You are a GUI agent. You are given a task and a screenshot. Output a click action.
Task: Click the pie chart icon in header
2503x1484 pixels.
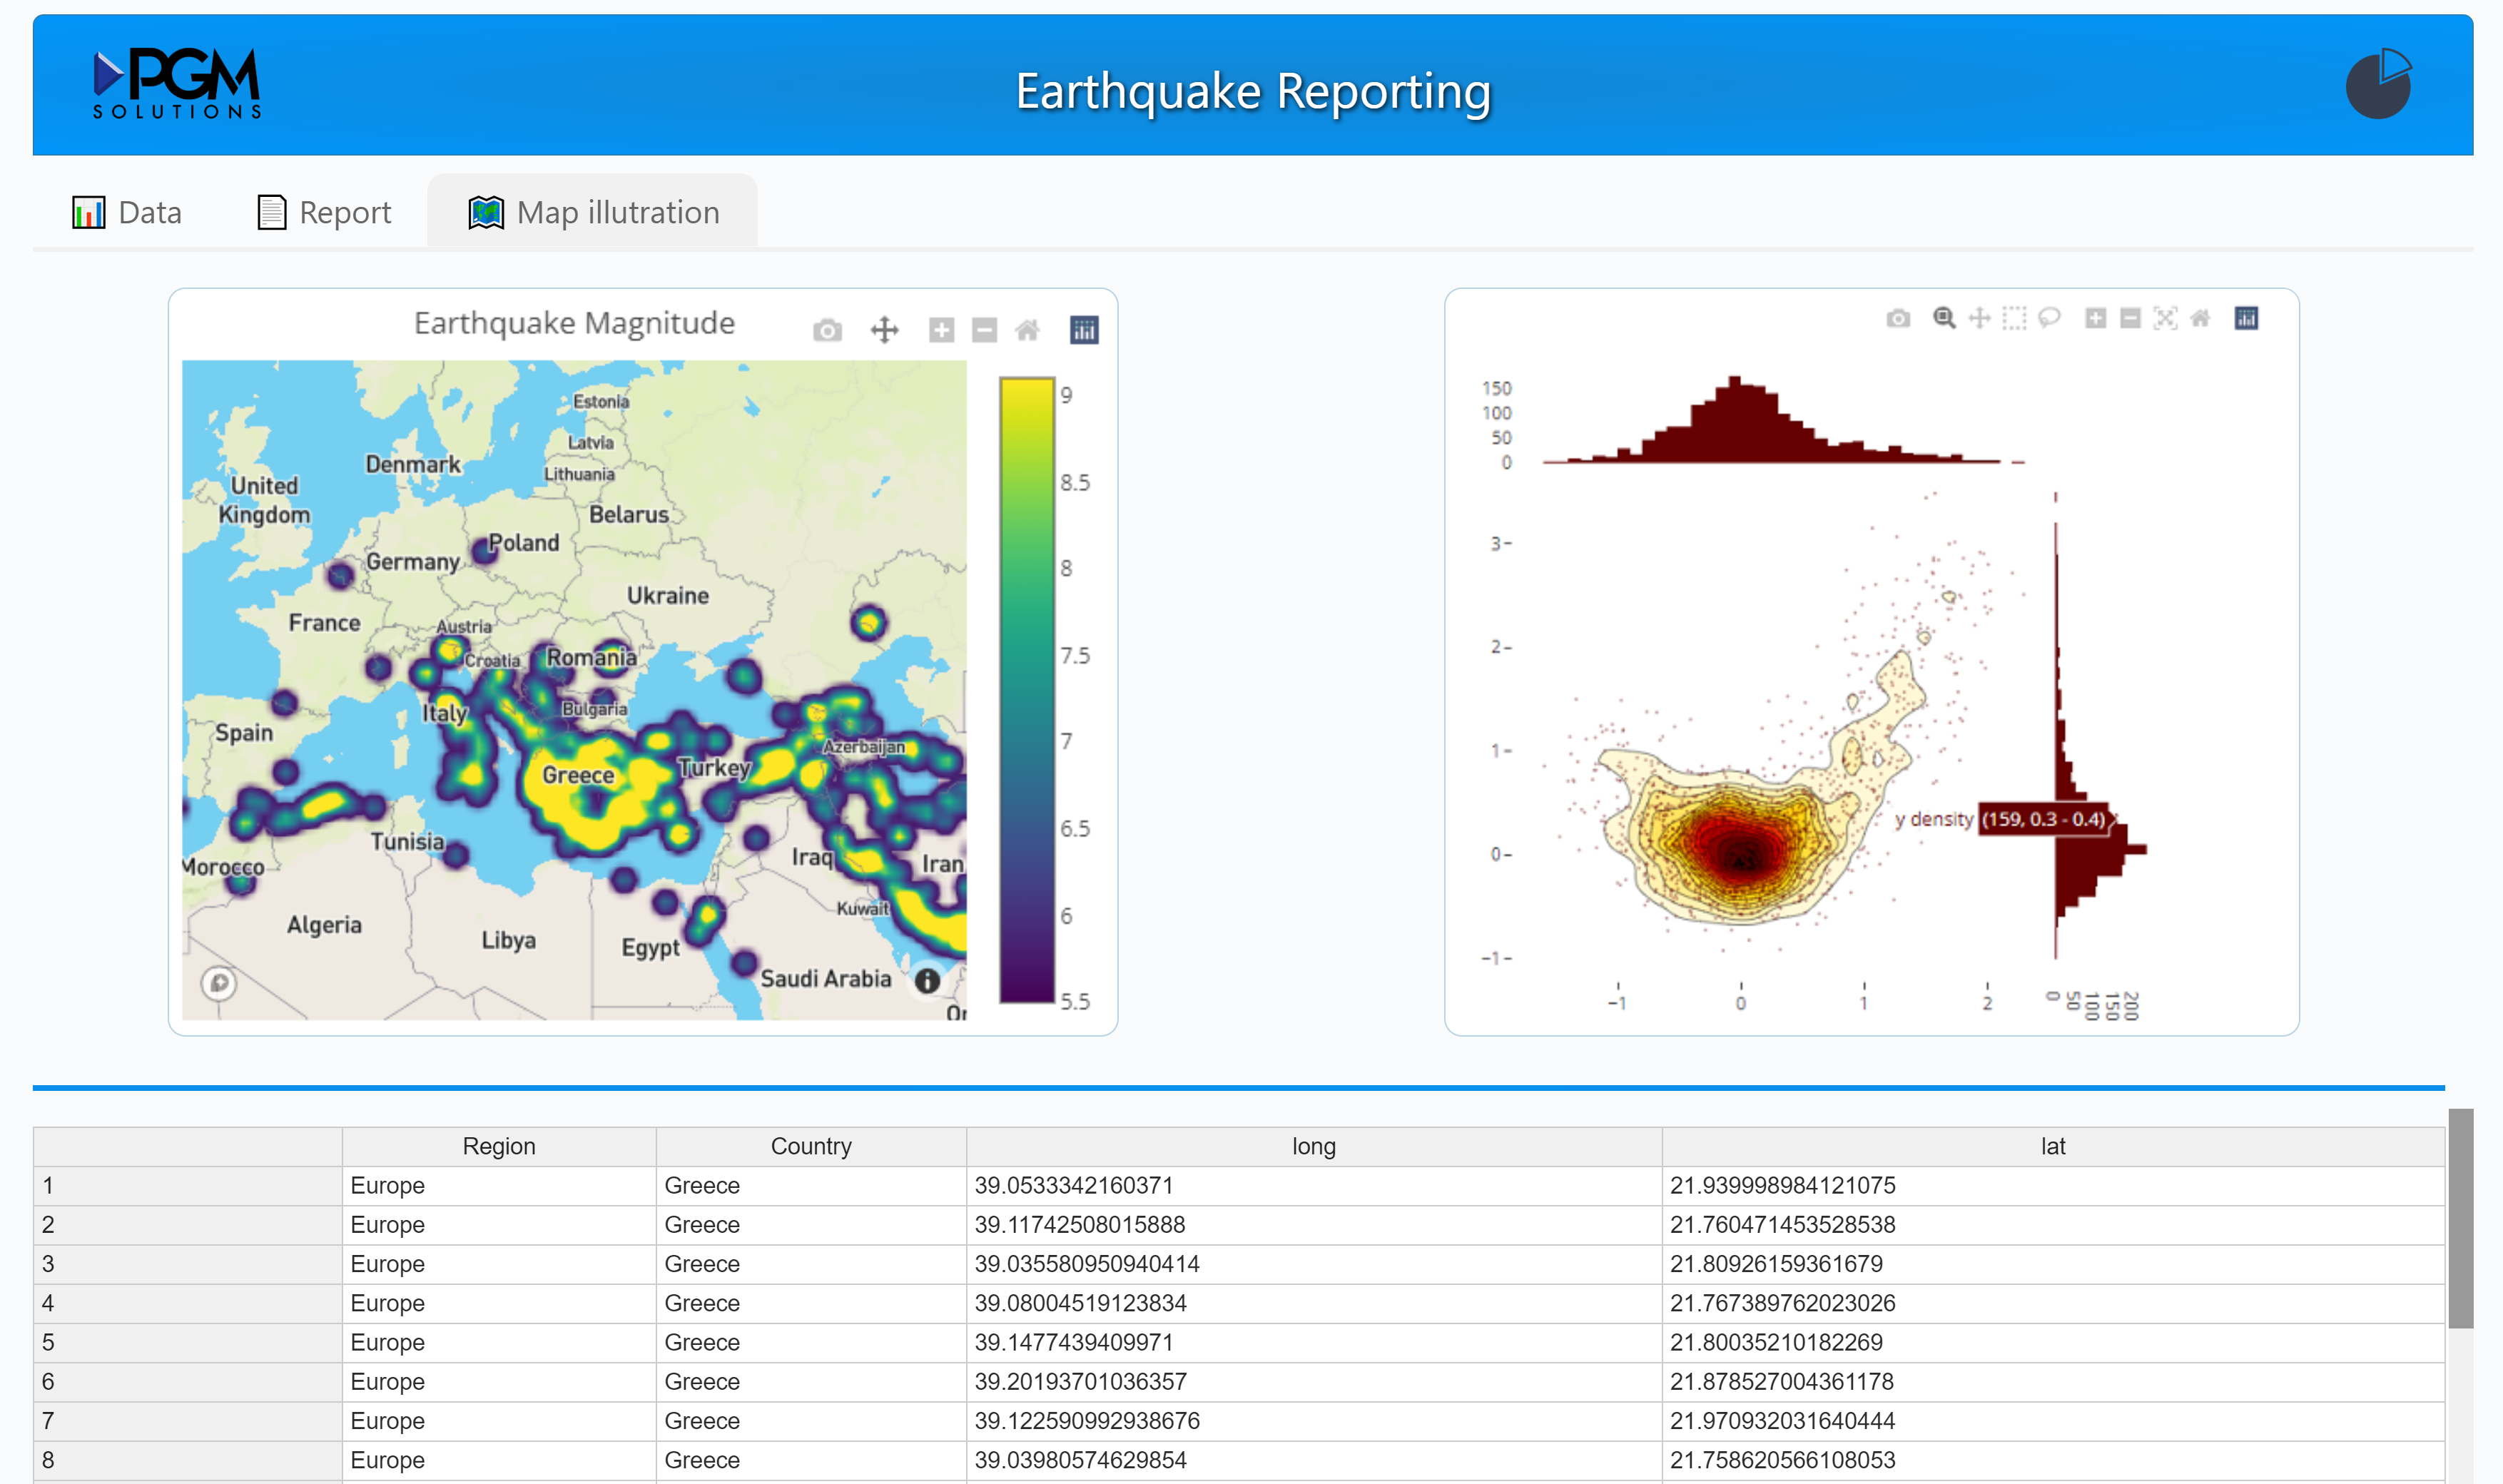(2378, 84)
